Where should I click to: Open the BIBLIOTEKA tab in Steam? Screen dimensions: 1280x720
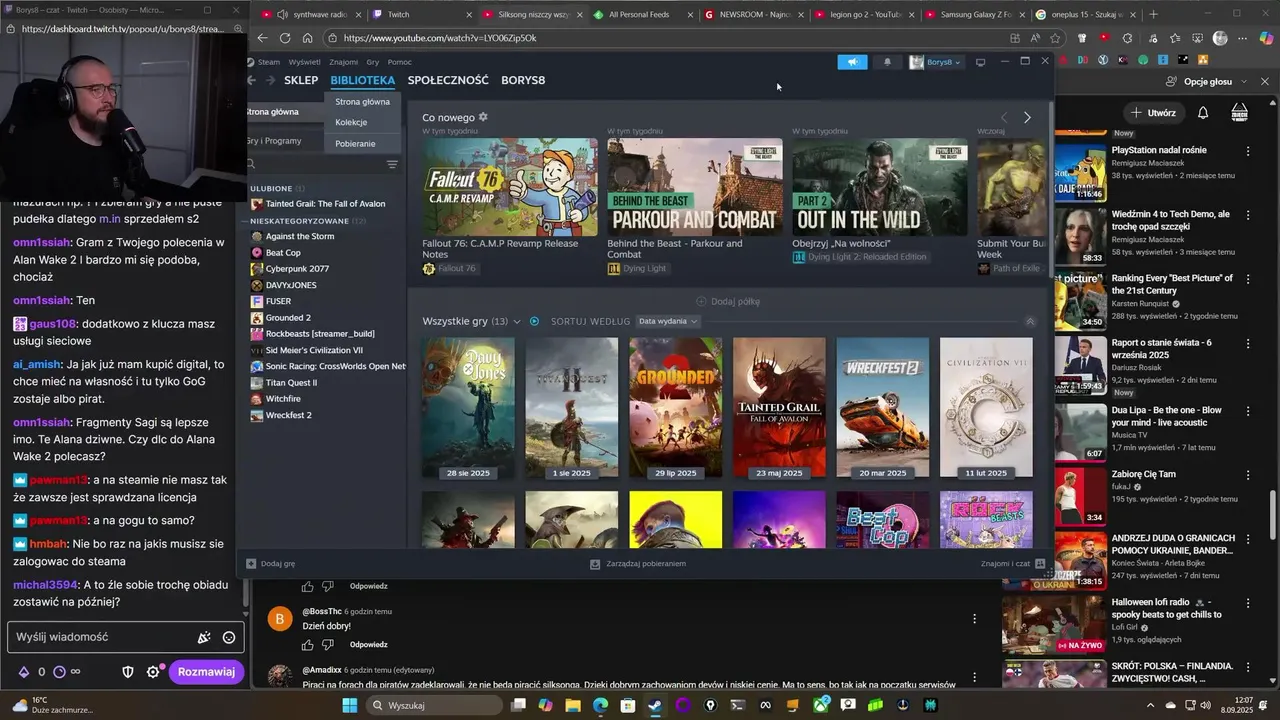(x=363, y=80)
